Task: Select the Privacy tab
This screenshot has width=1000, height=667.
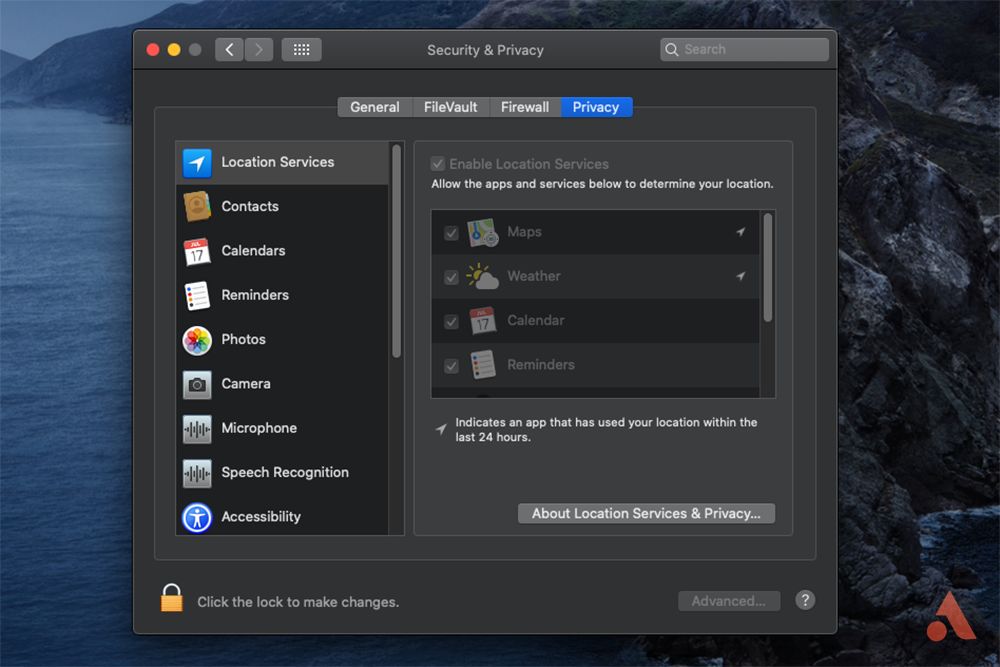Action: pos(596,107)
